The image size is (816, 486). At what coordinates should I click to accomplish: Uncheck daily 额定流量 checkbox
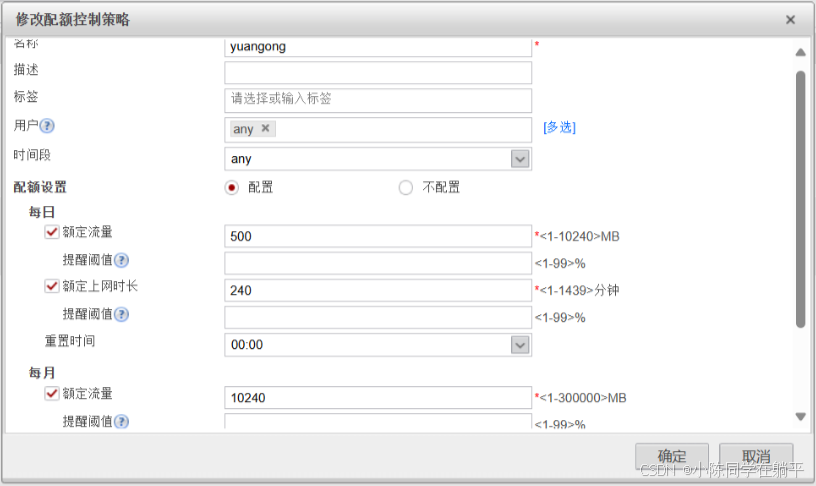(x=52, y=232)
